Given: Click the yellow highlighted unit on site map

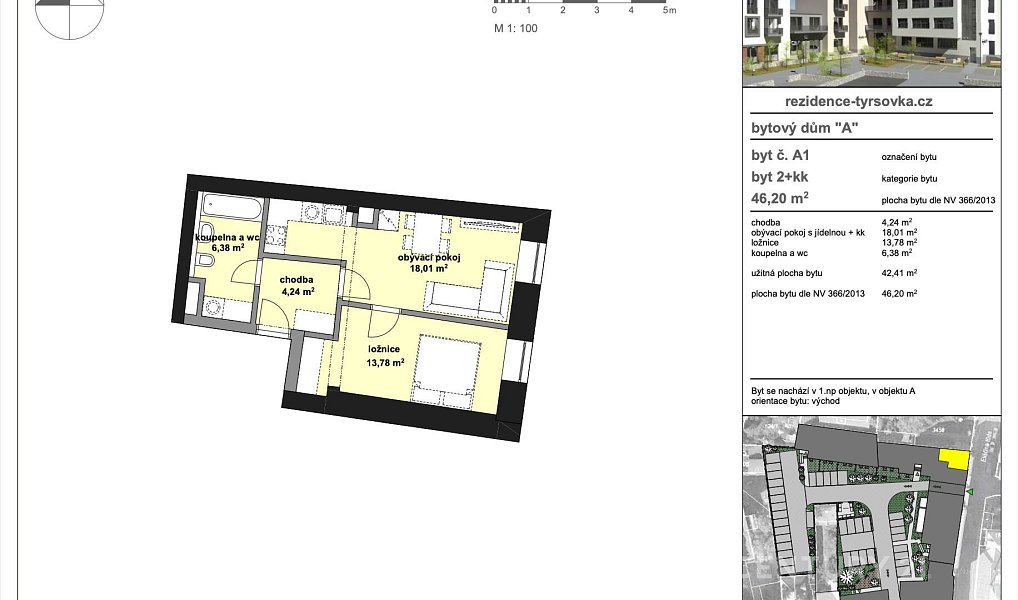Looking at the screenshot, I should [954, 460].
